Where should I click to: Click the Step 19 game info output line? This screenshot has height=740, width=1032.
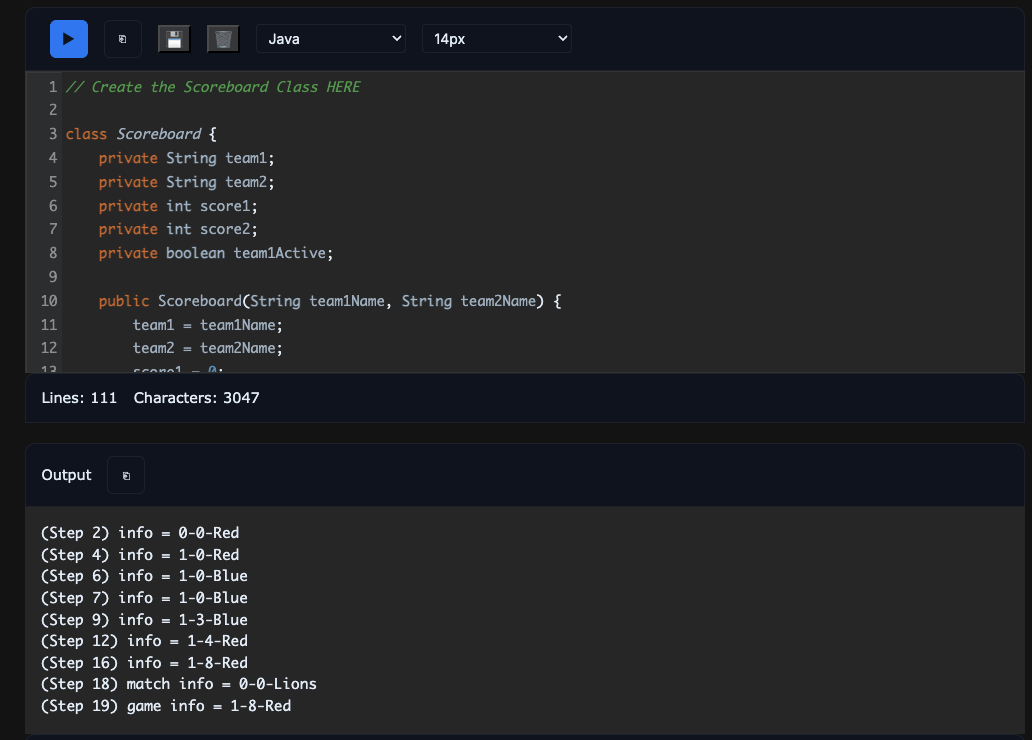[x=166, y=706]
